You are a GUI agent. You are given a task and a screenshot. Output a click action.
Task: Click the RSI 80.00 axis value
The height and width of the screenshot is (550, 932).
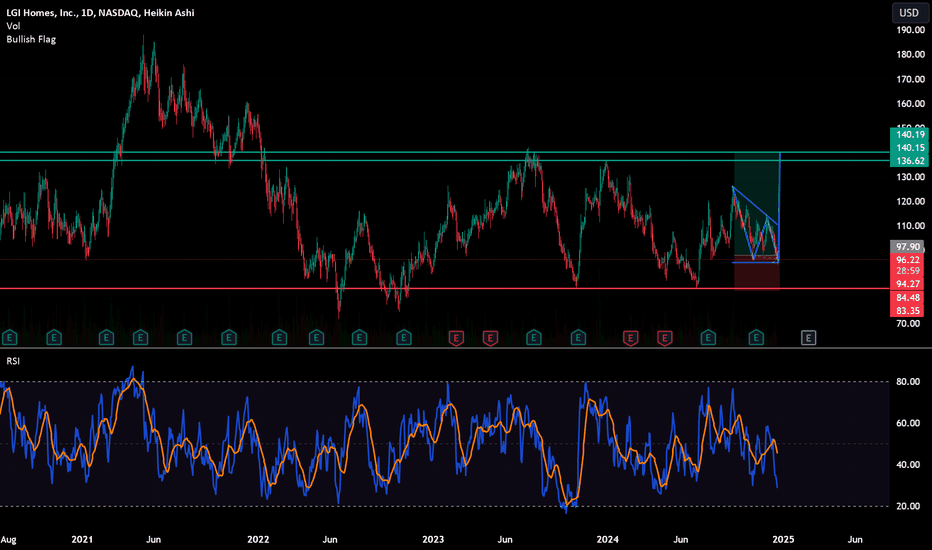pyautogui.click(x=908, y=382)
